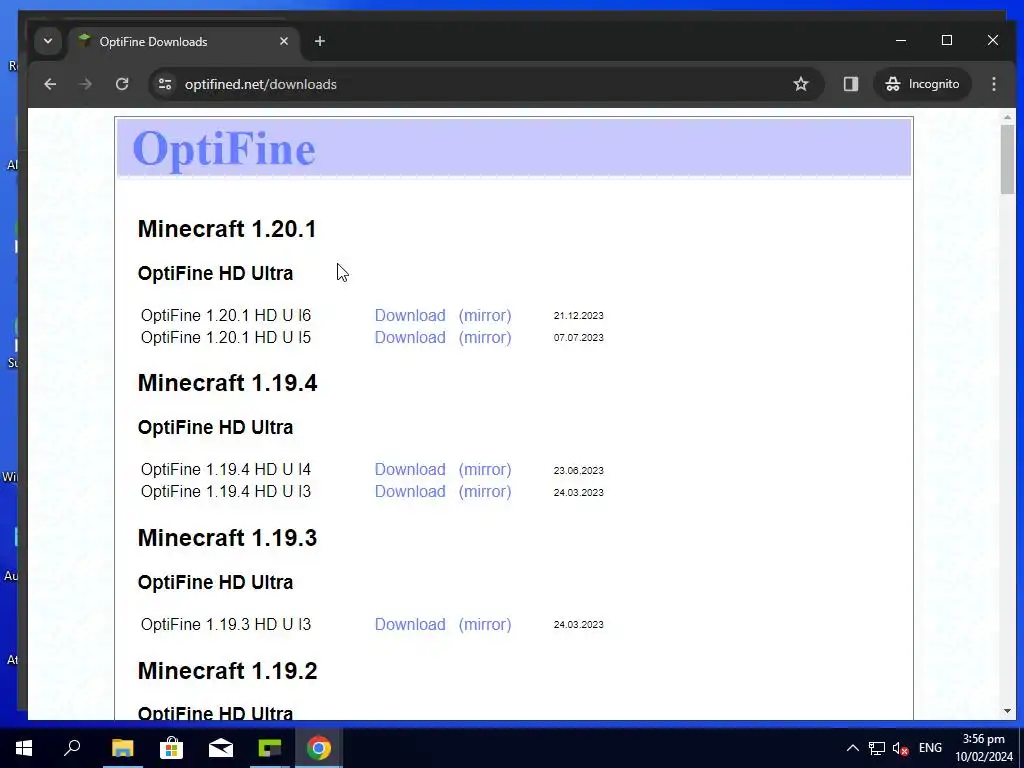1024x768 pixels.
Task: Open the site information icon in address bar
Action: tap(165, 84)
